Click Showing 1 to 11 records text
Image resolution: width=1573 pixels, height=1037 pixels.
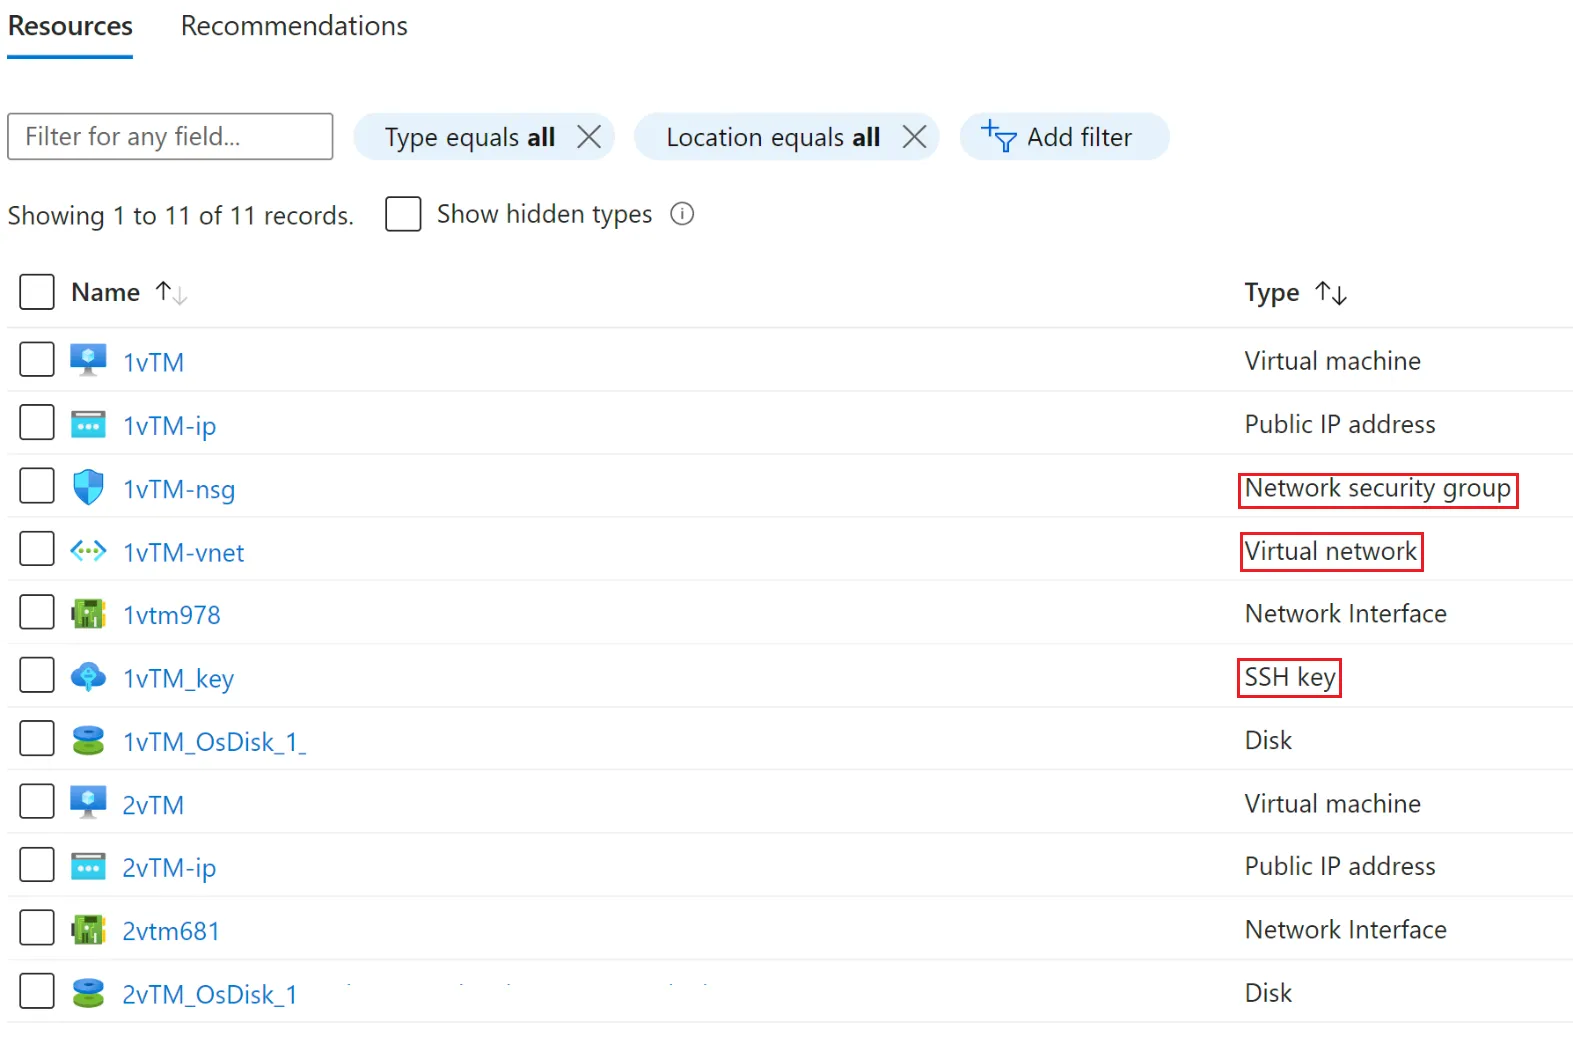(x=181, y=216)
